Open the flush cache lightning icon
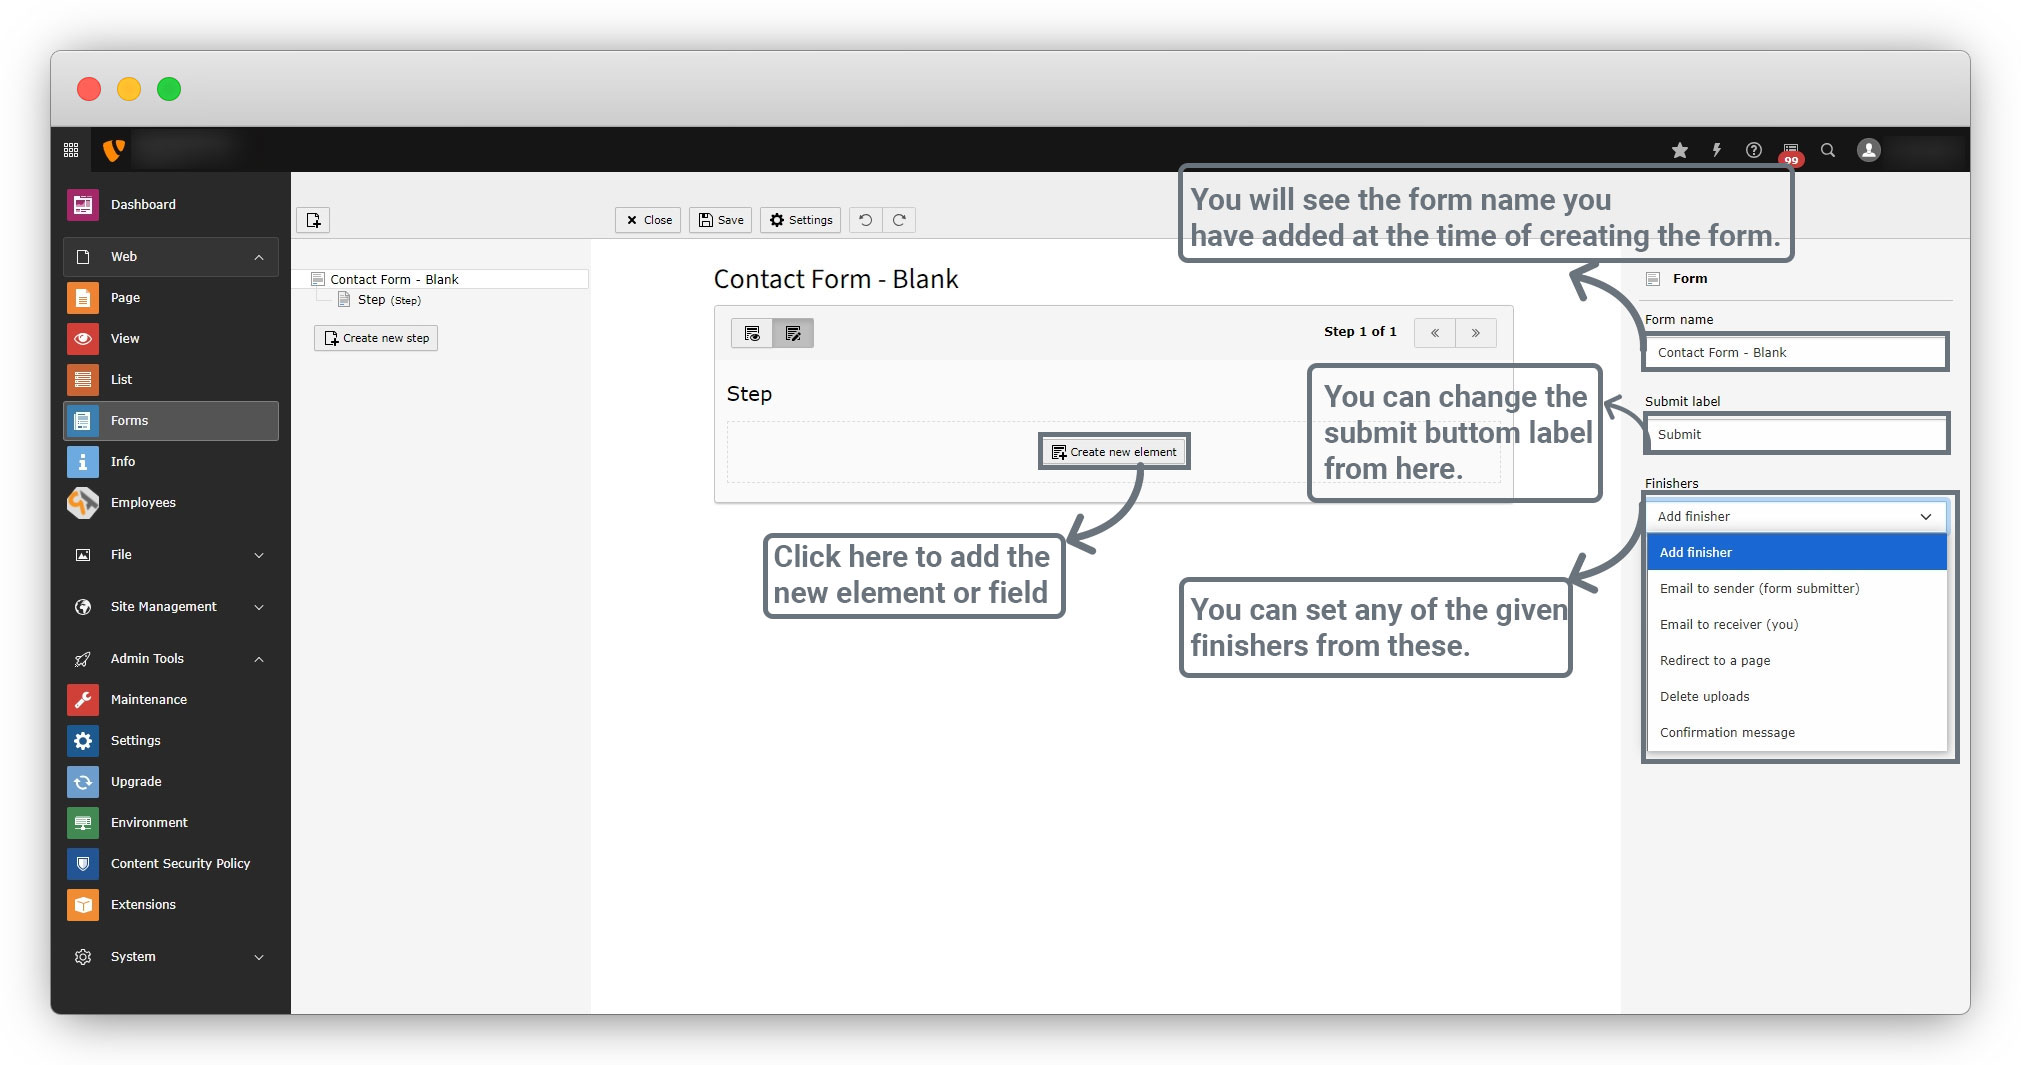This screenshot has width=2021, height=1065. [1716, 150]
